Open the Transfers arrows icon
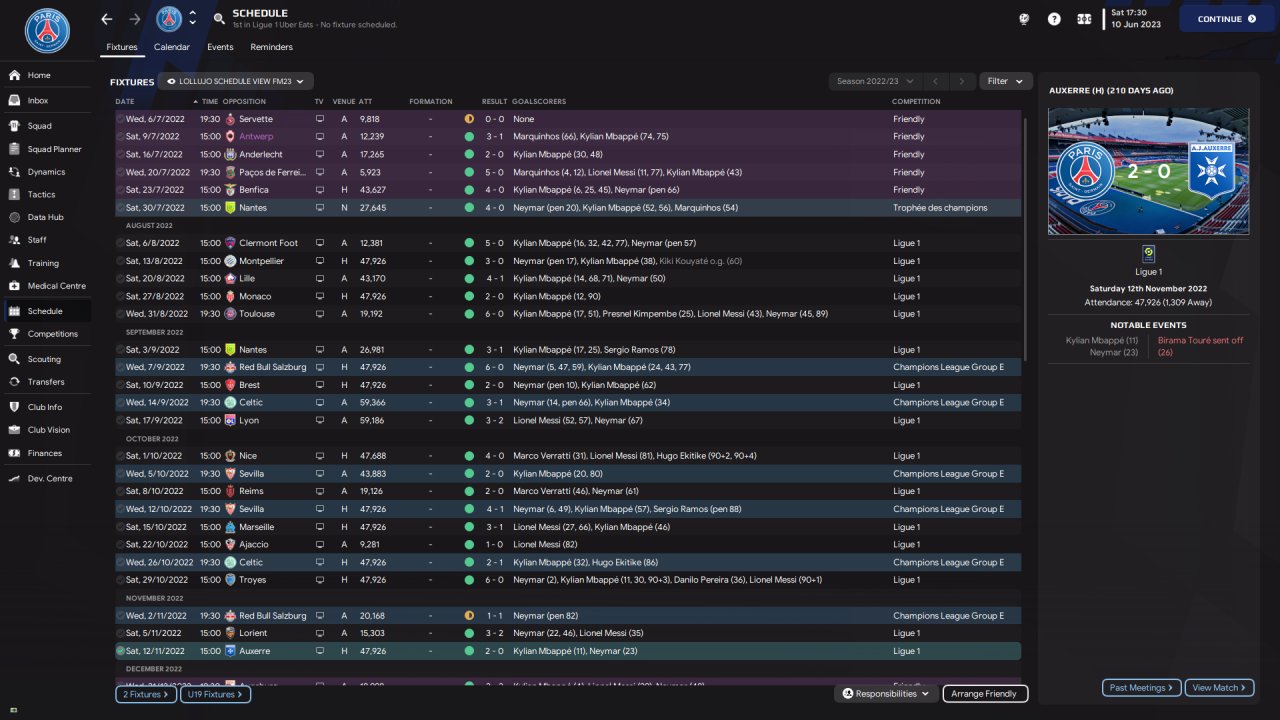 14,382
